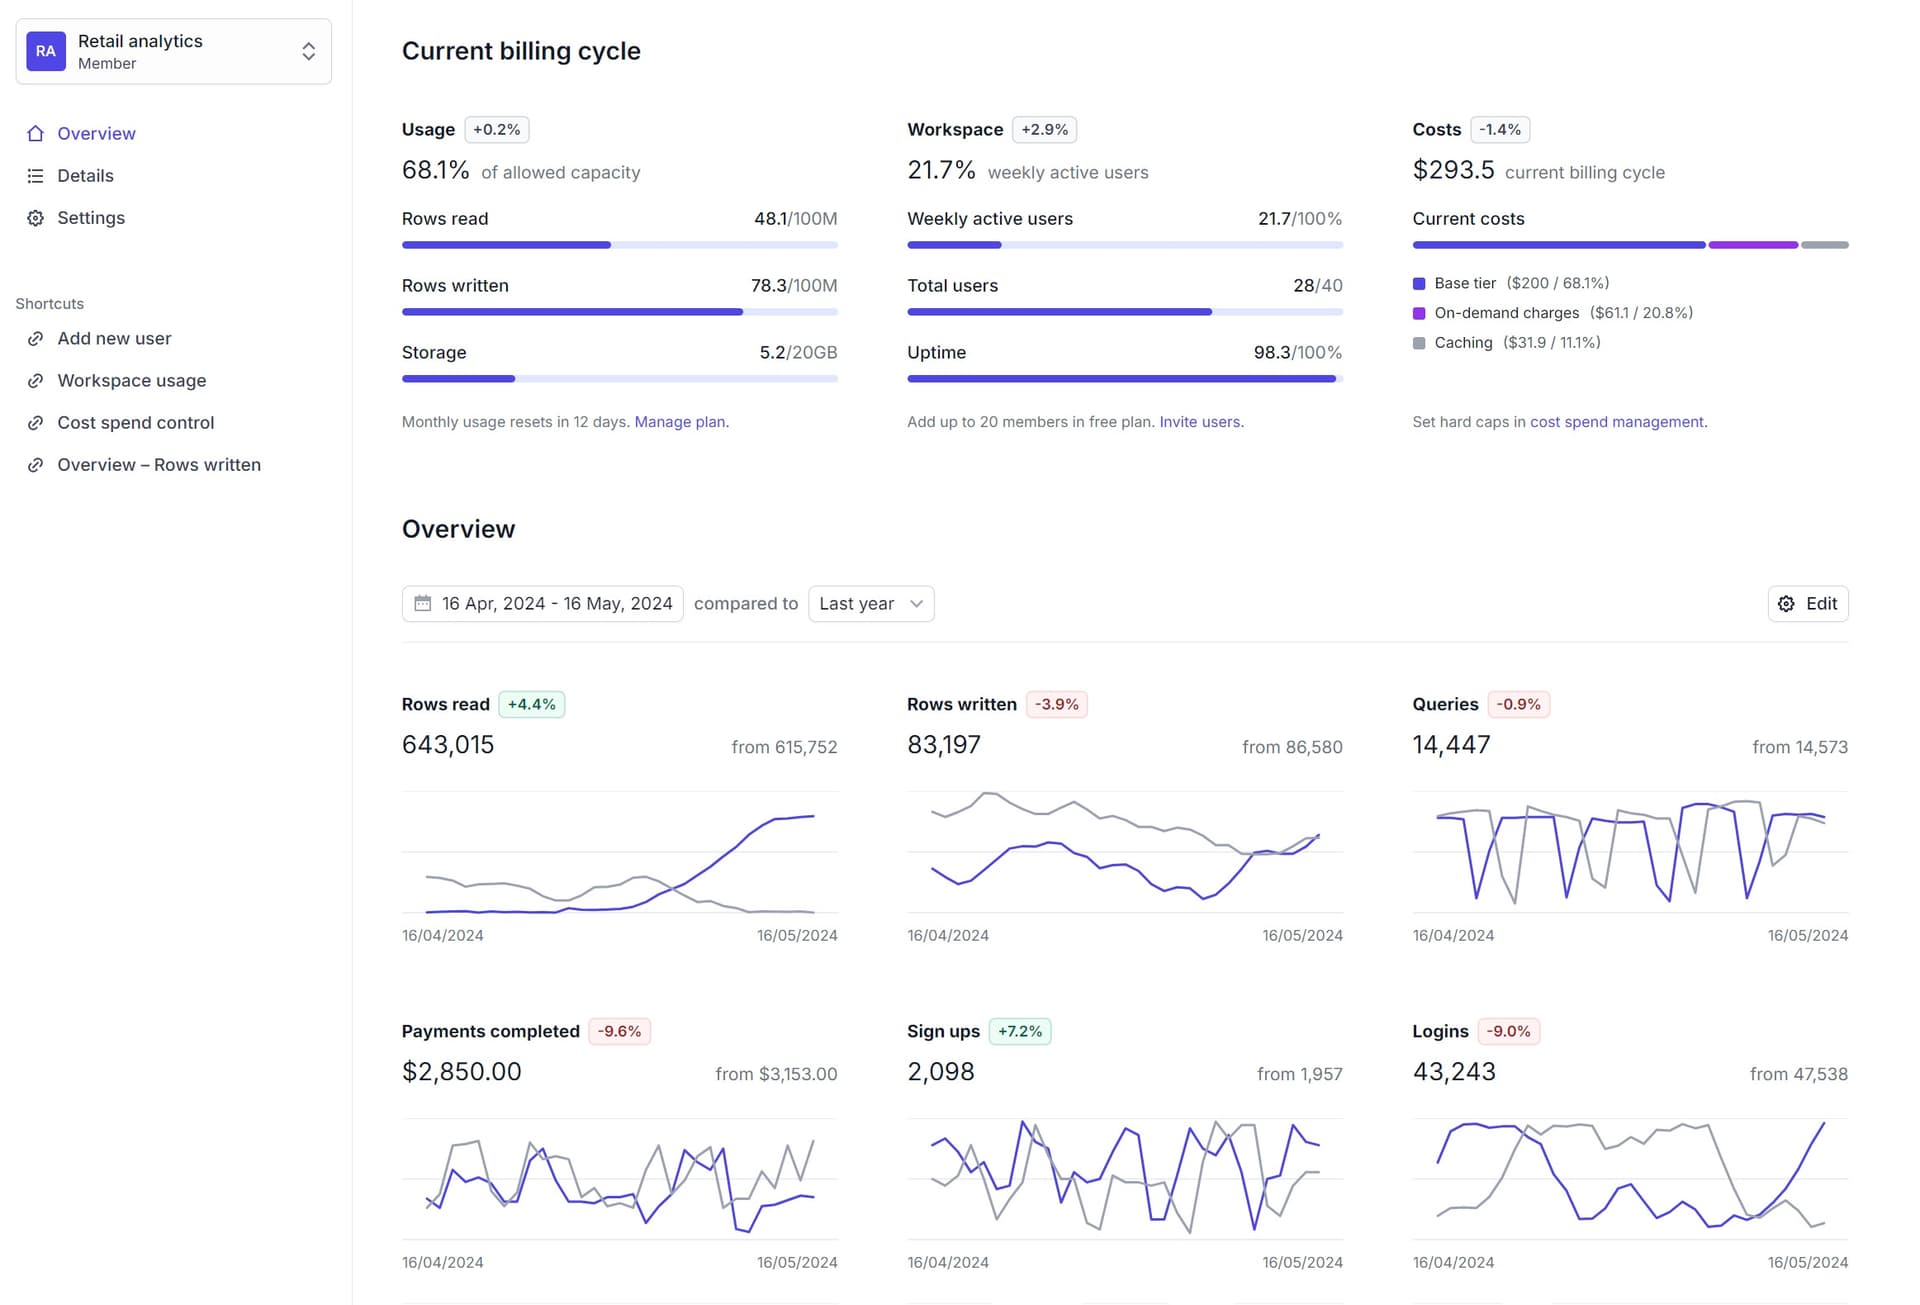Click link icon beside Cost spend control
The image size is (1920, 1305).
click(x=36, y=423)
